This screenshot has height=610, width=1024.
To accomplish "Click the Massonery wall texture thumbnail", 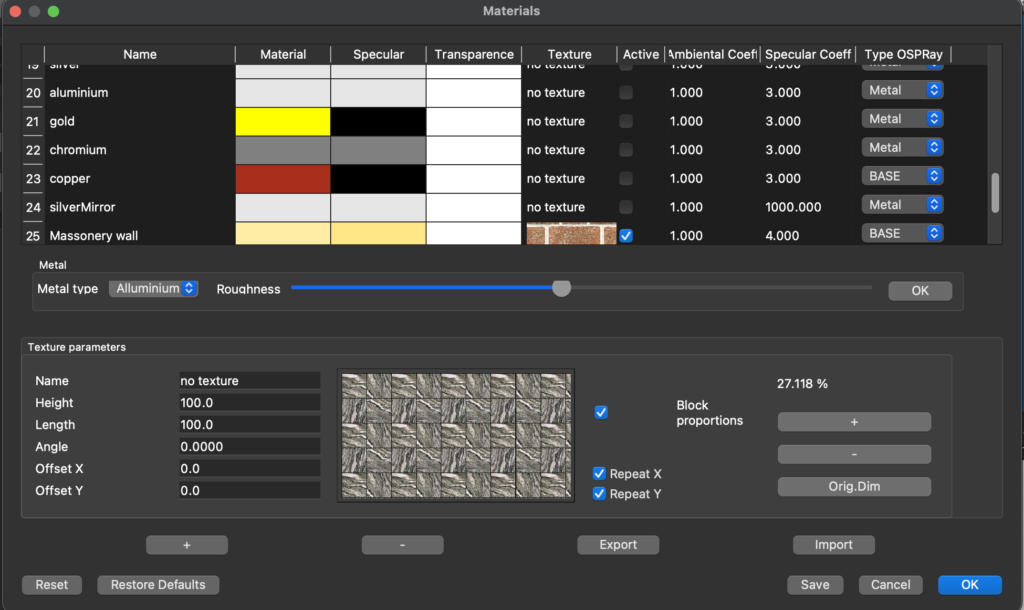I will (571, 234).
